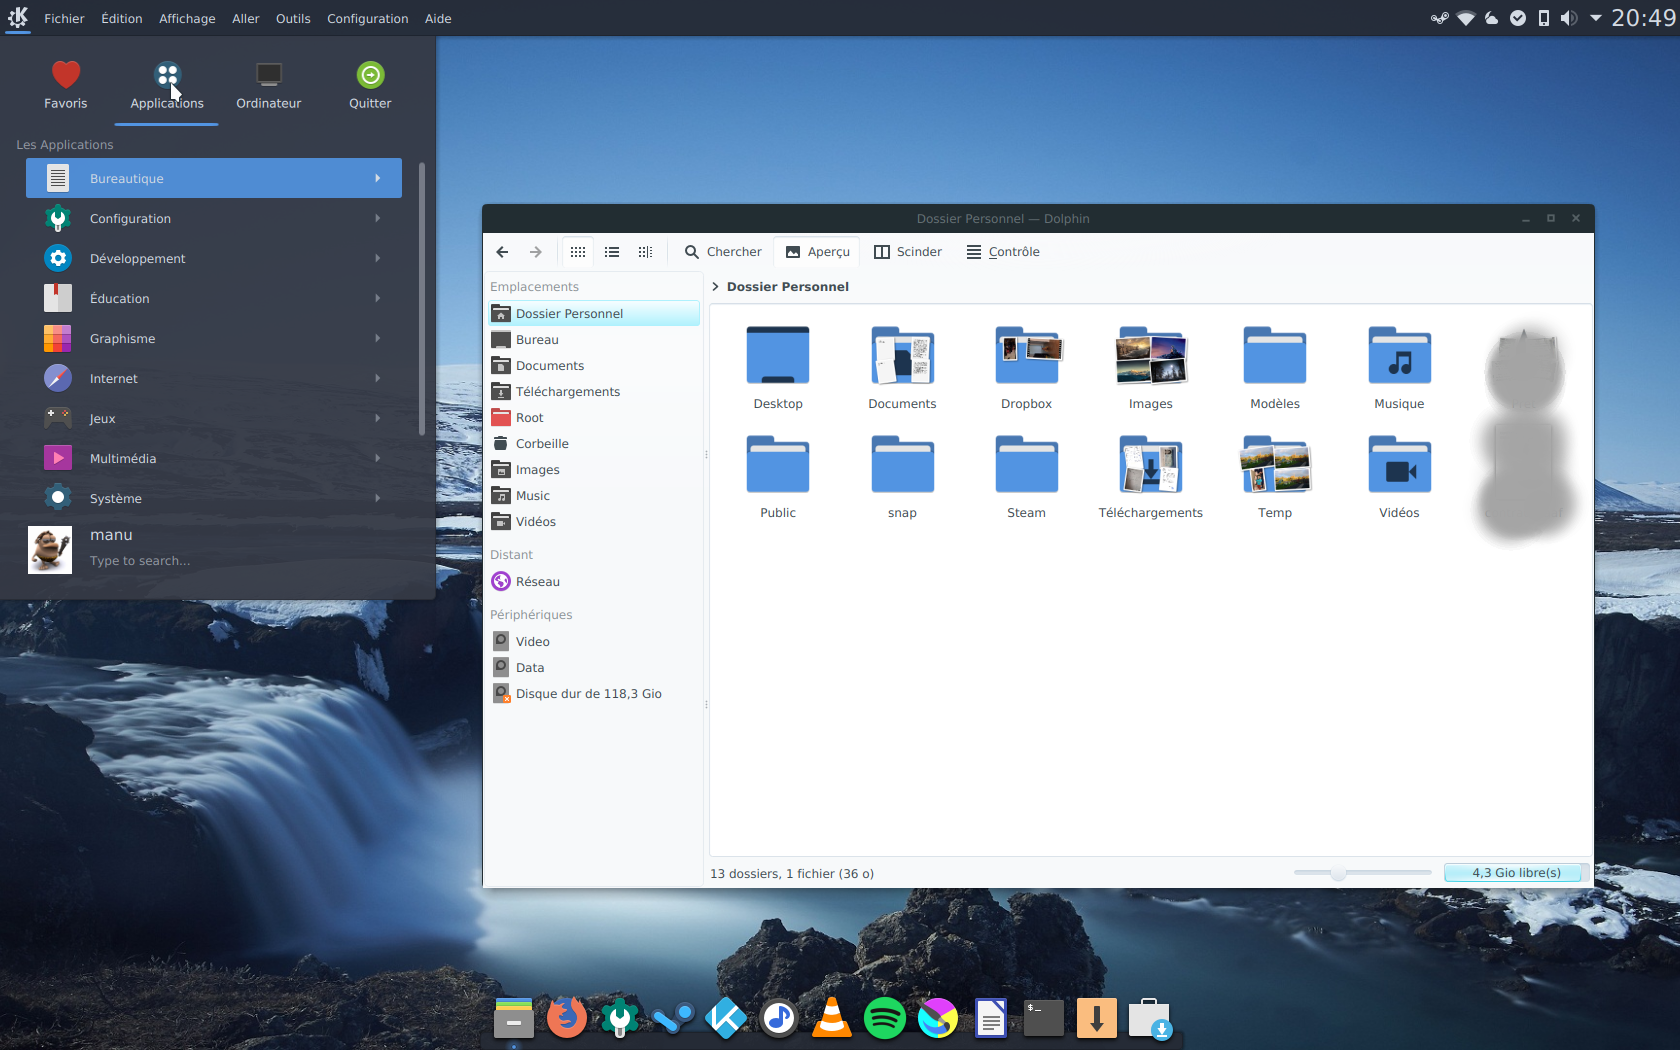Switch to the Quitter tab

click(x=370, y=86)
